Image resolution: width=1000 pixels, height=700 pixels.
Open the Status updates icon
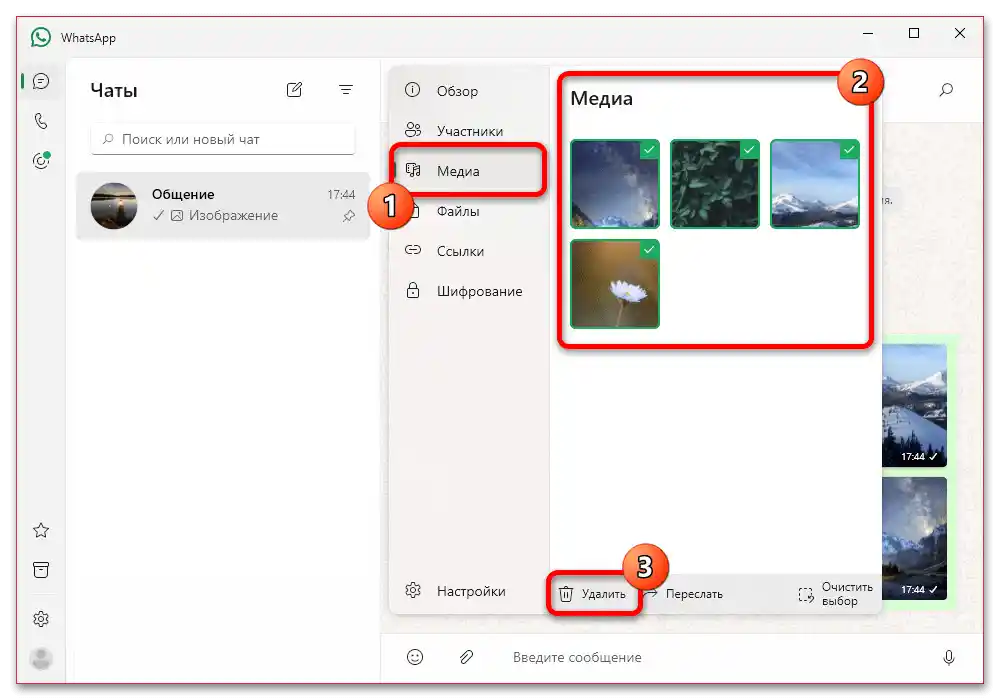[41, 161]
